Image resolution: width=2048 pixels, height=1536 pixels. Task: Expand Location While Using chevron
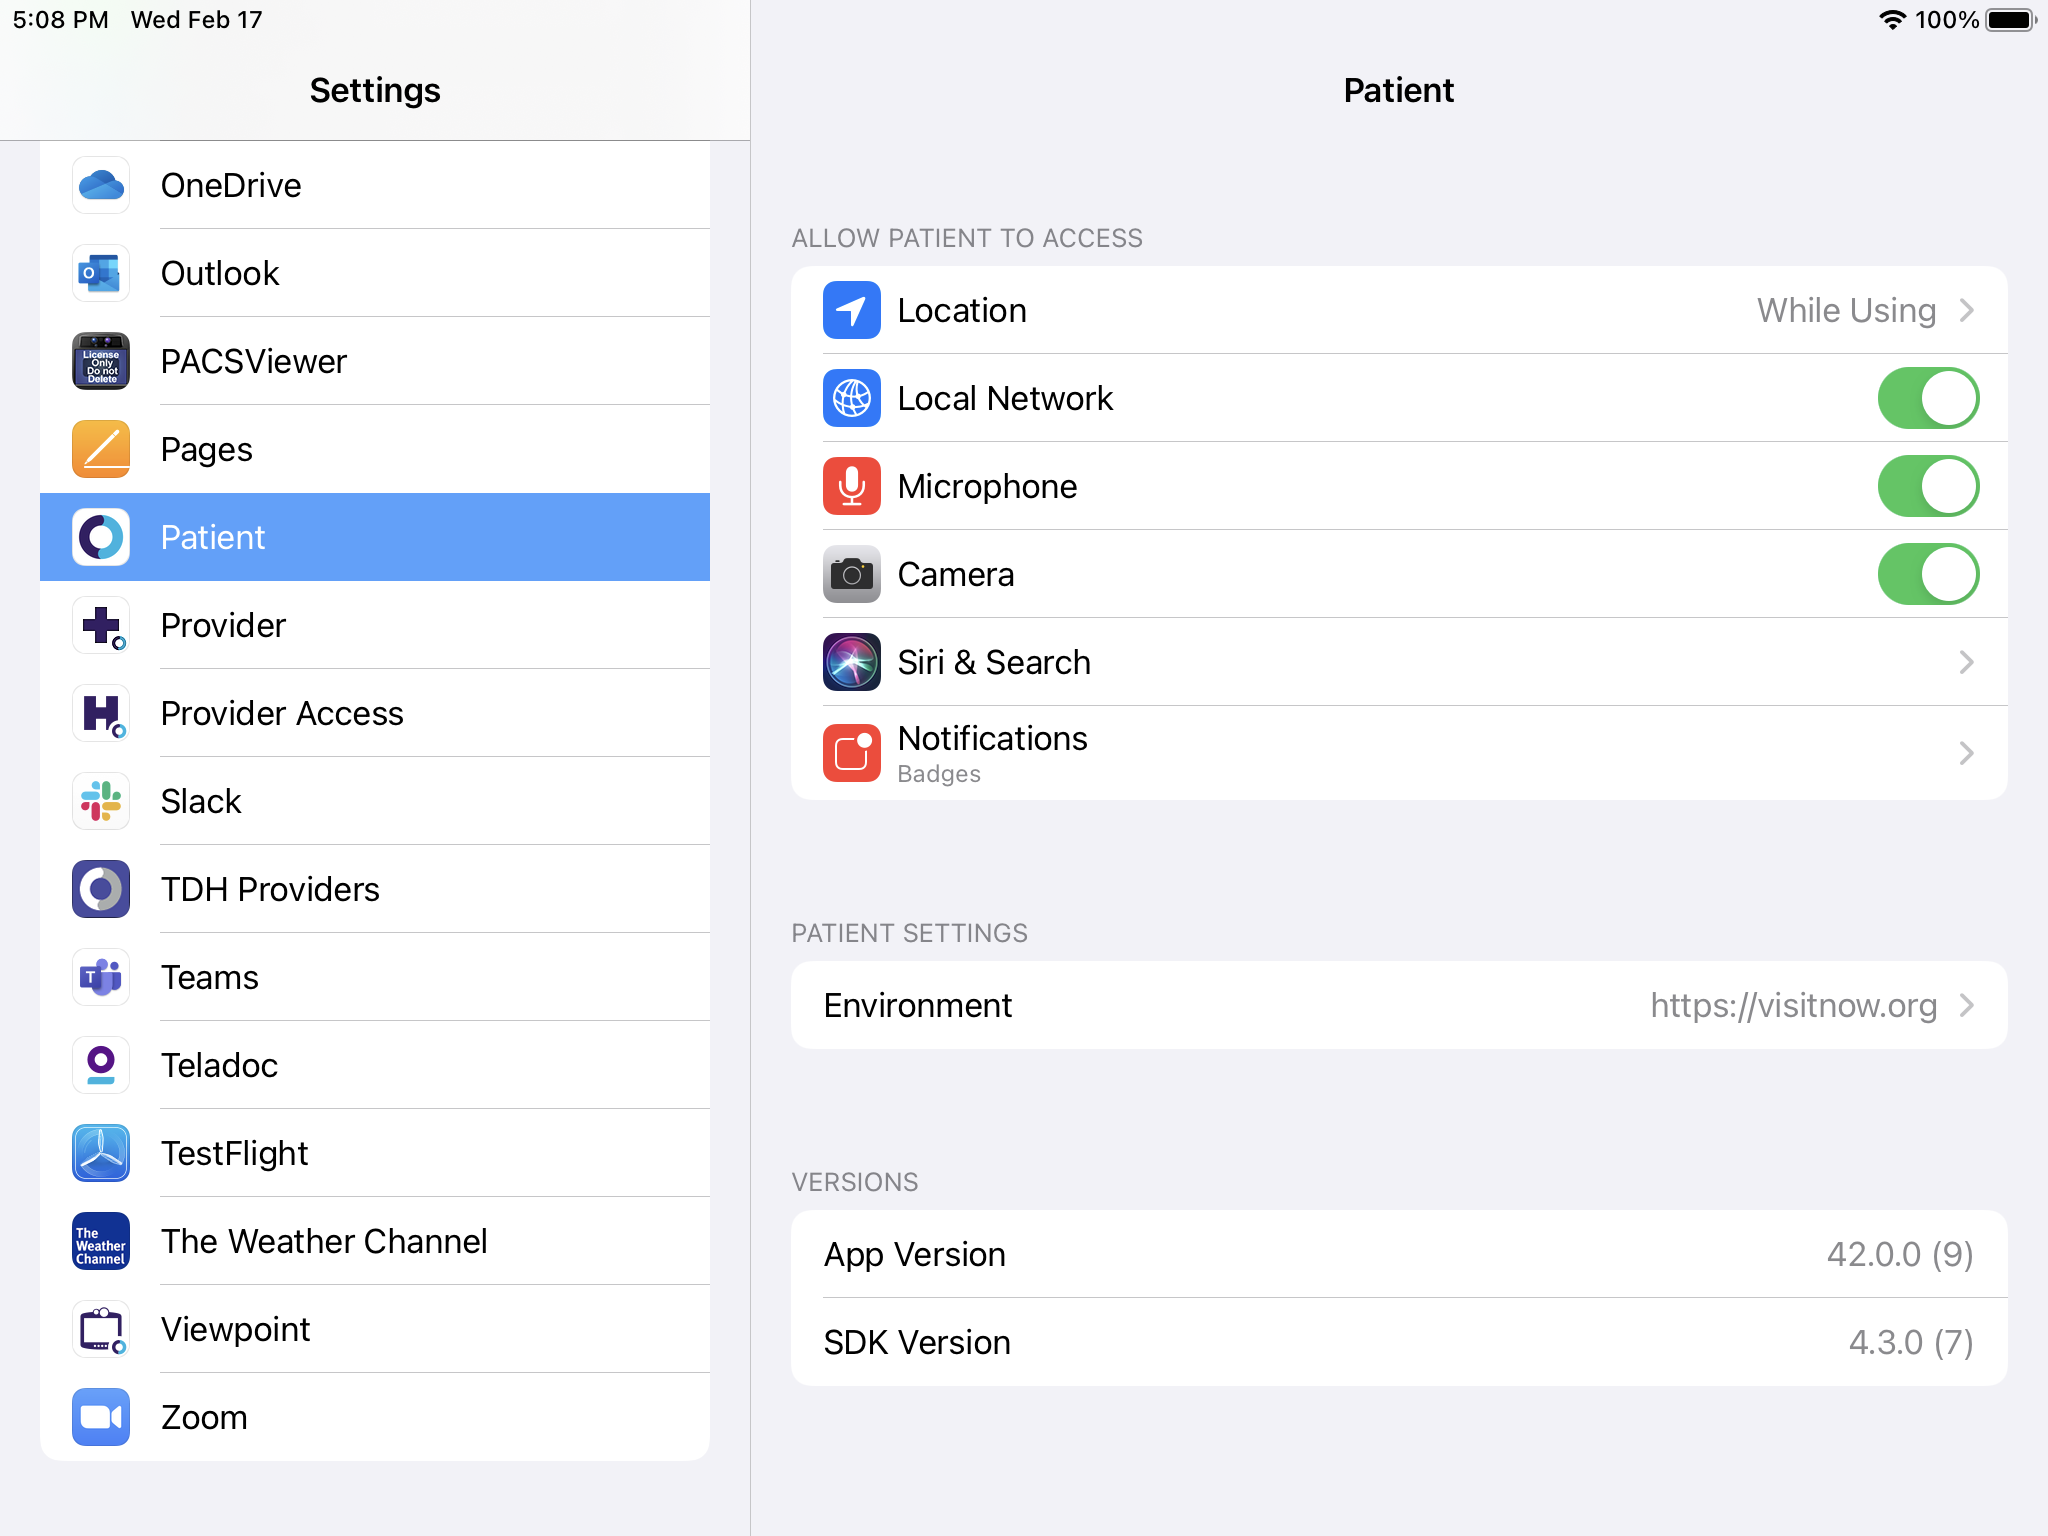pos(1966,310)
